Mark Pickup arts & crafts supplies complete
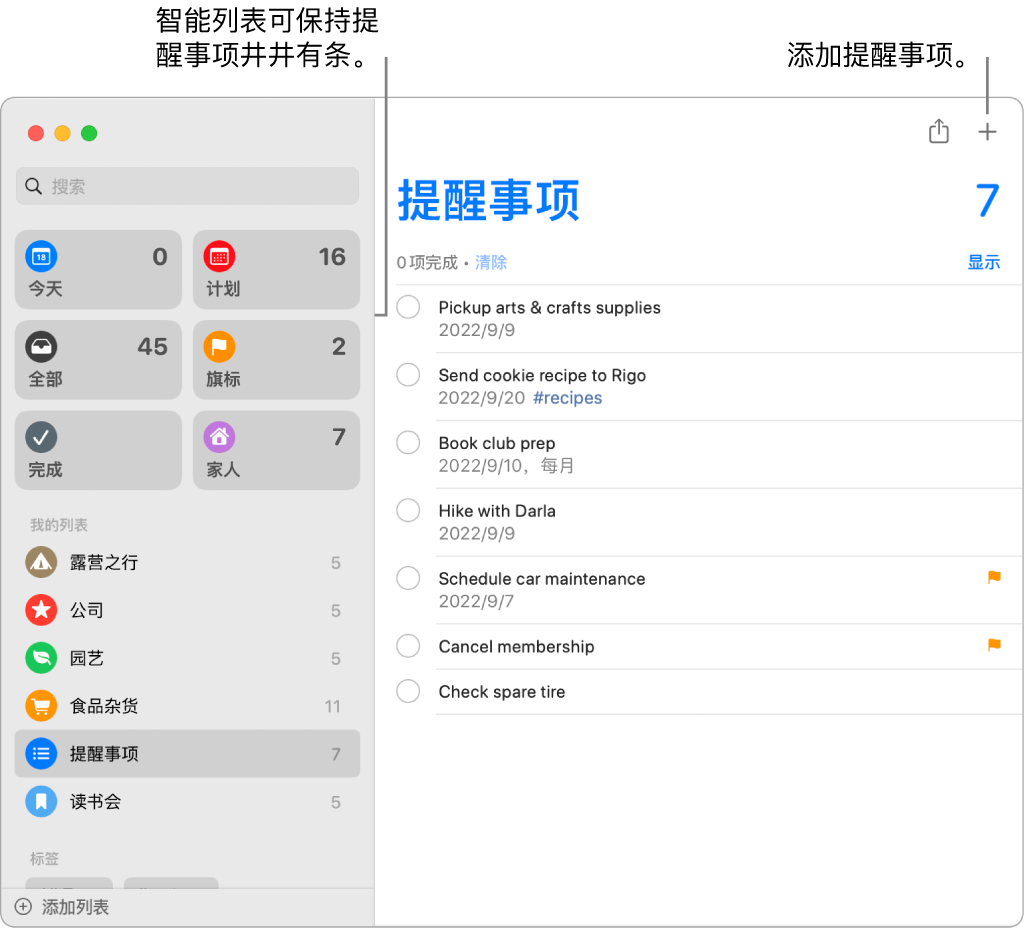The height and width of the screenshot is (931, 1027). point(408,307)
